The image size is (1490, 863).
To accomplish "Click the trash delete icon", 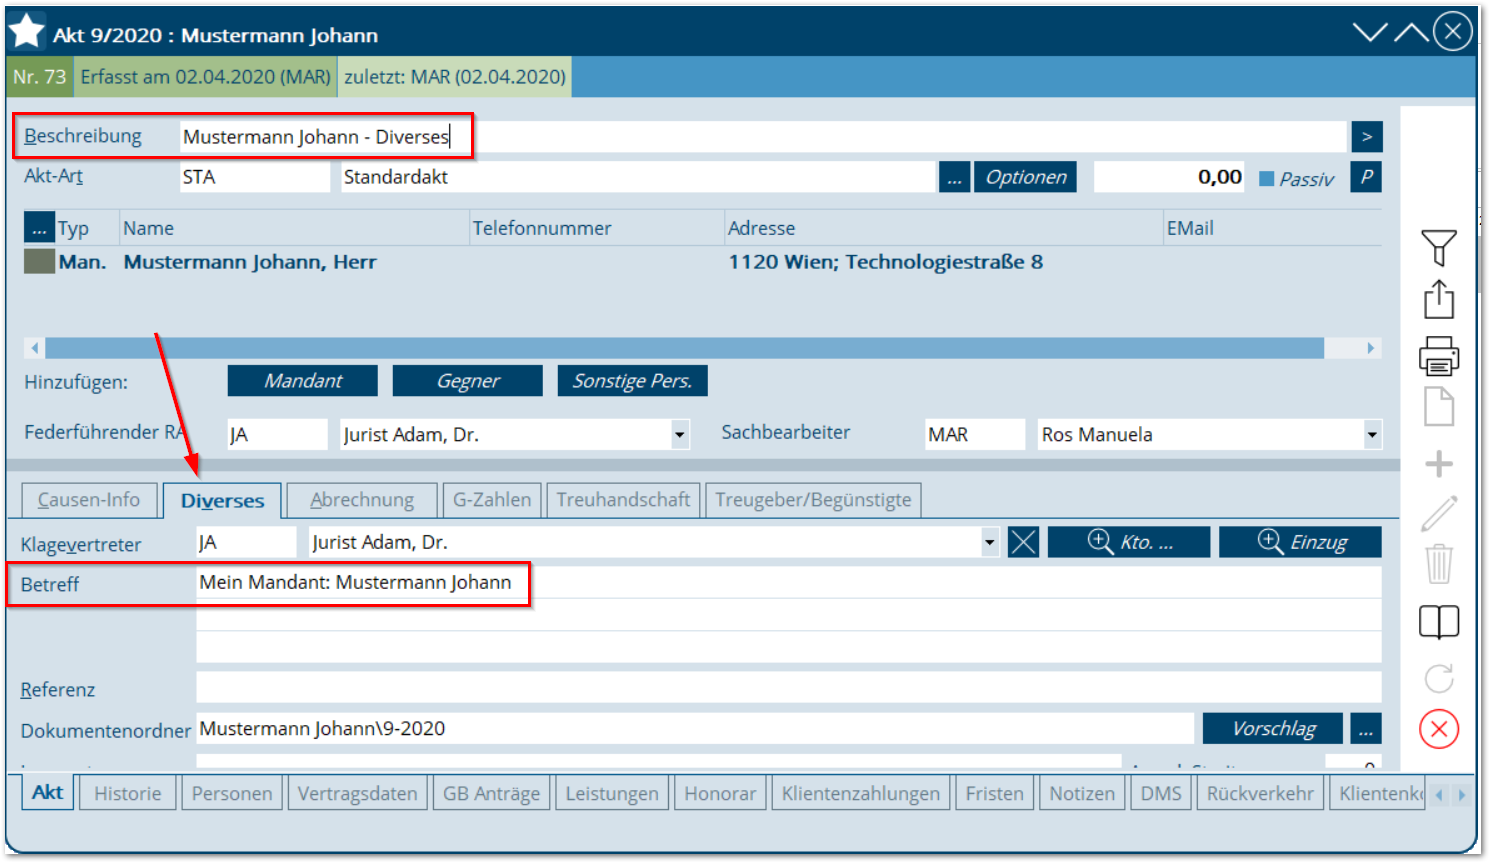I will click(1439, 564).
